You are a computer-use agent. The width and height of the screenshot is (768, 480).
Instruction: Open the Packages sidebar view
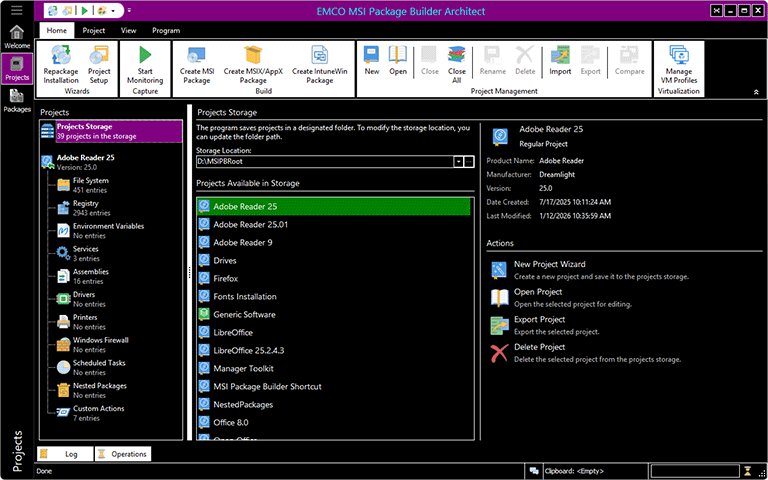pos(16,100)
